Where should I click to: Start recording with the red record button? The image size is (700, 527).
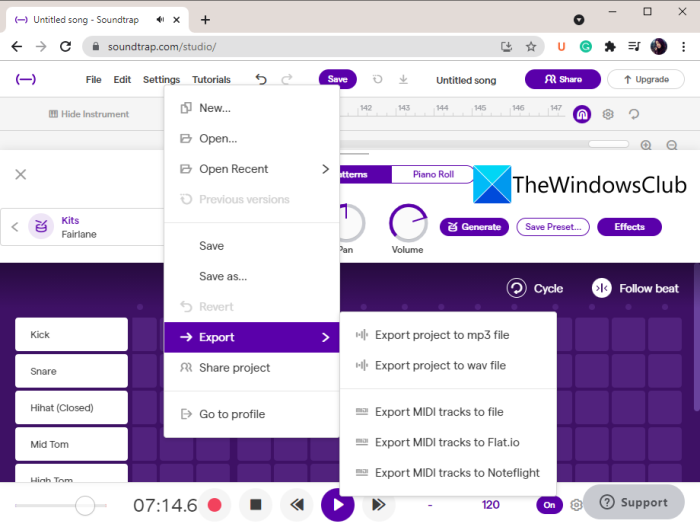tap(215, 505)
